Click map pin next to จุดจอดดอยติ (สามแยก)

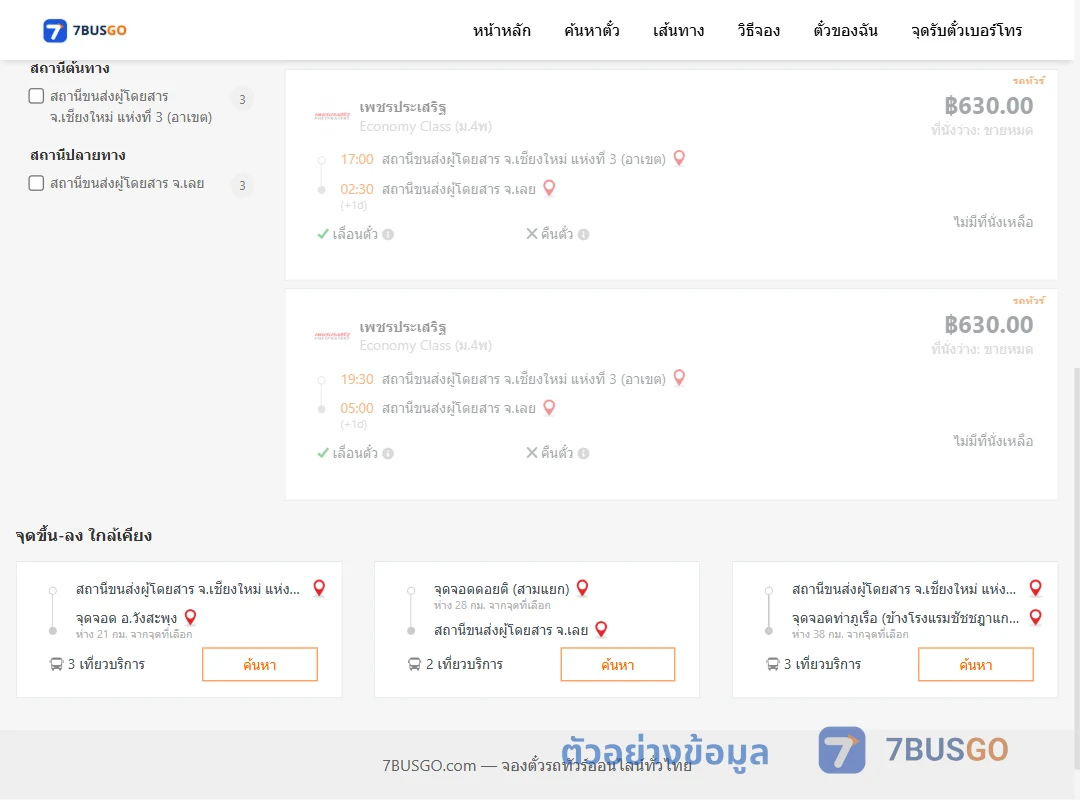tap(582, 588)
